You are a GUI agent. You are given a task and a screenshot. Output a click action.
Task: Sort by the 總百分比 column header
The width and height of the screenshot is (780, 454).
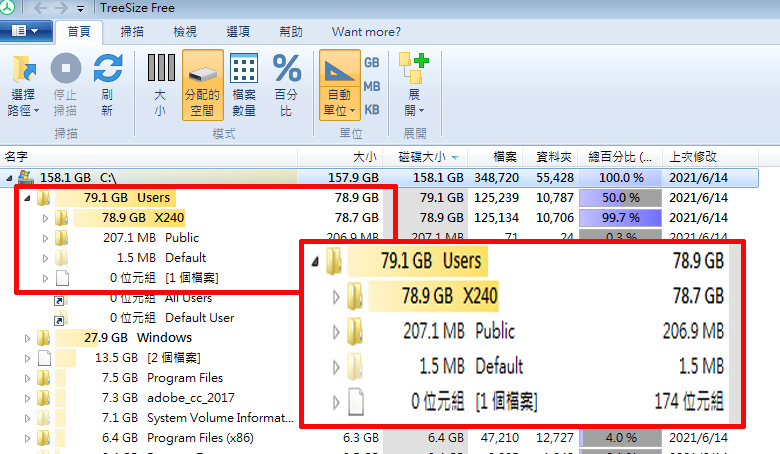[620, 157]
